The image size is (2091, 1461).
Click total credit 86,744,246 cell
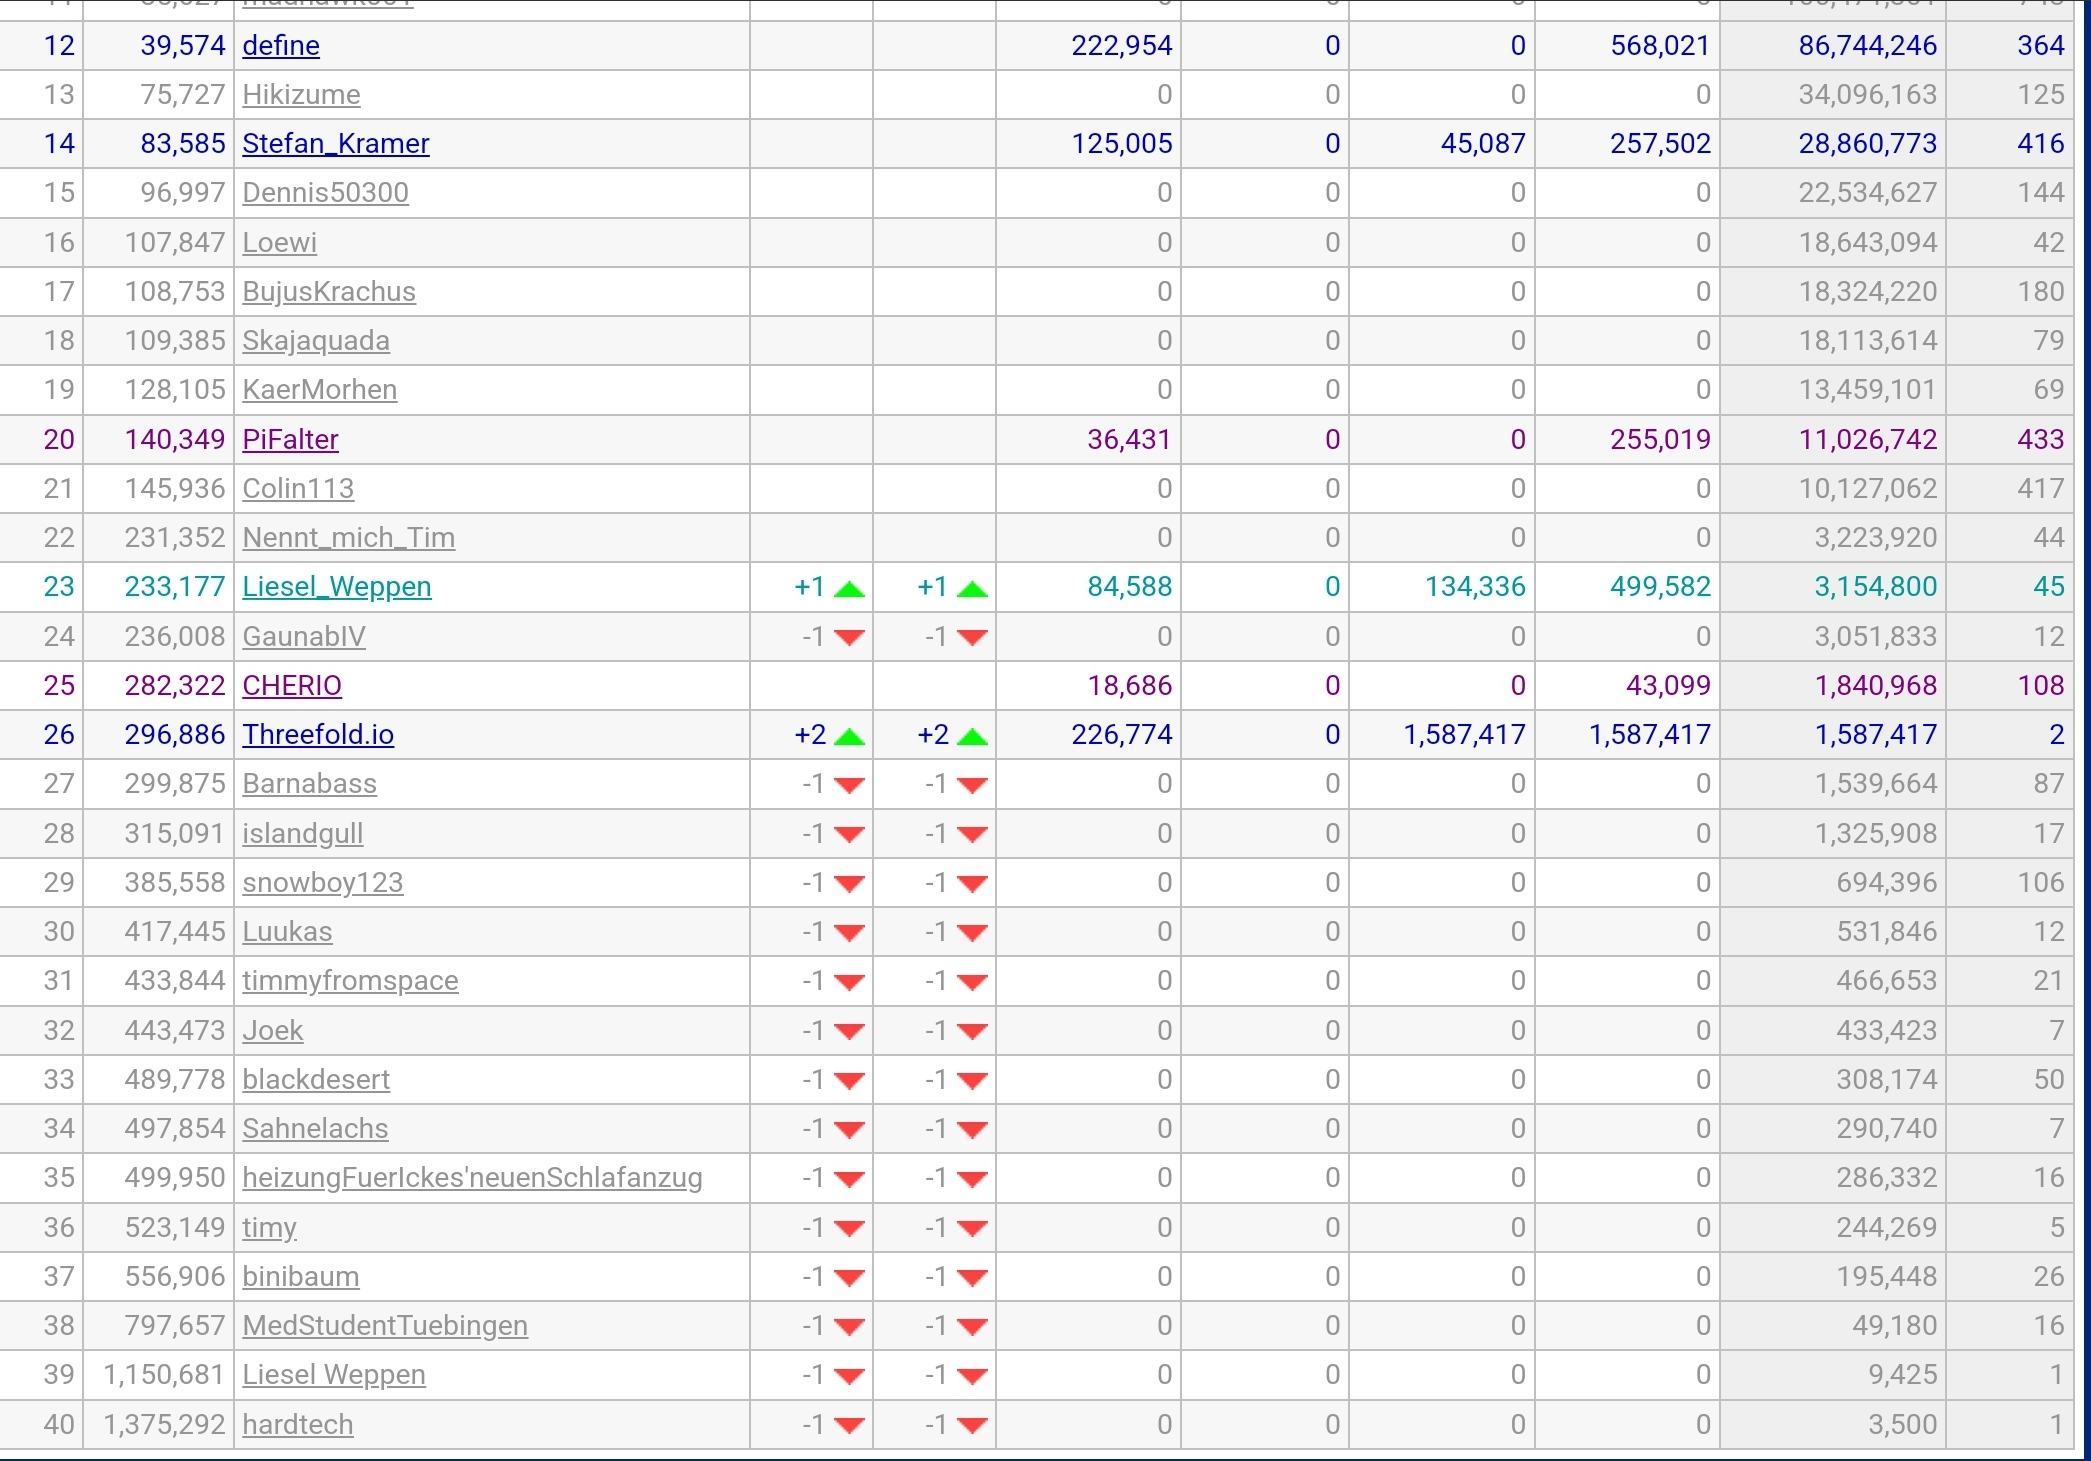(1867, 46)
